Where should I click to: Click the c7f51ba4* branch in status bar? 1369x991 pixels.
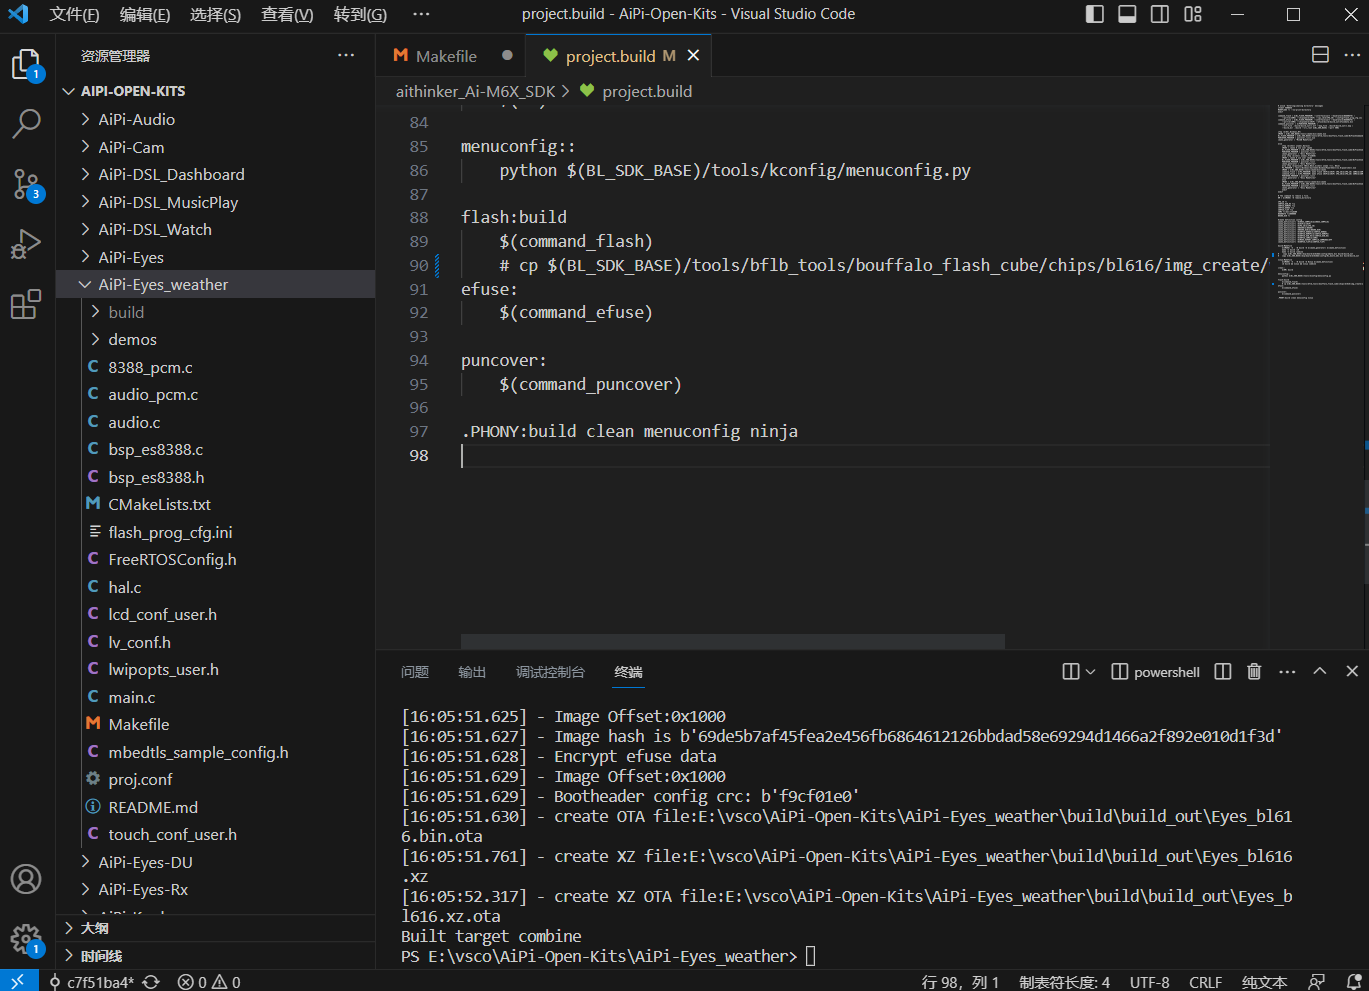[x=91, y=982]
